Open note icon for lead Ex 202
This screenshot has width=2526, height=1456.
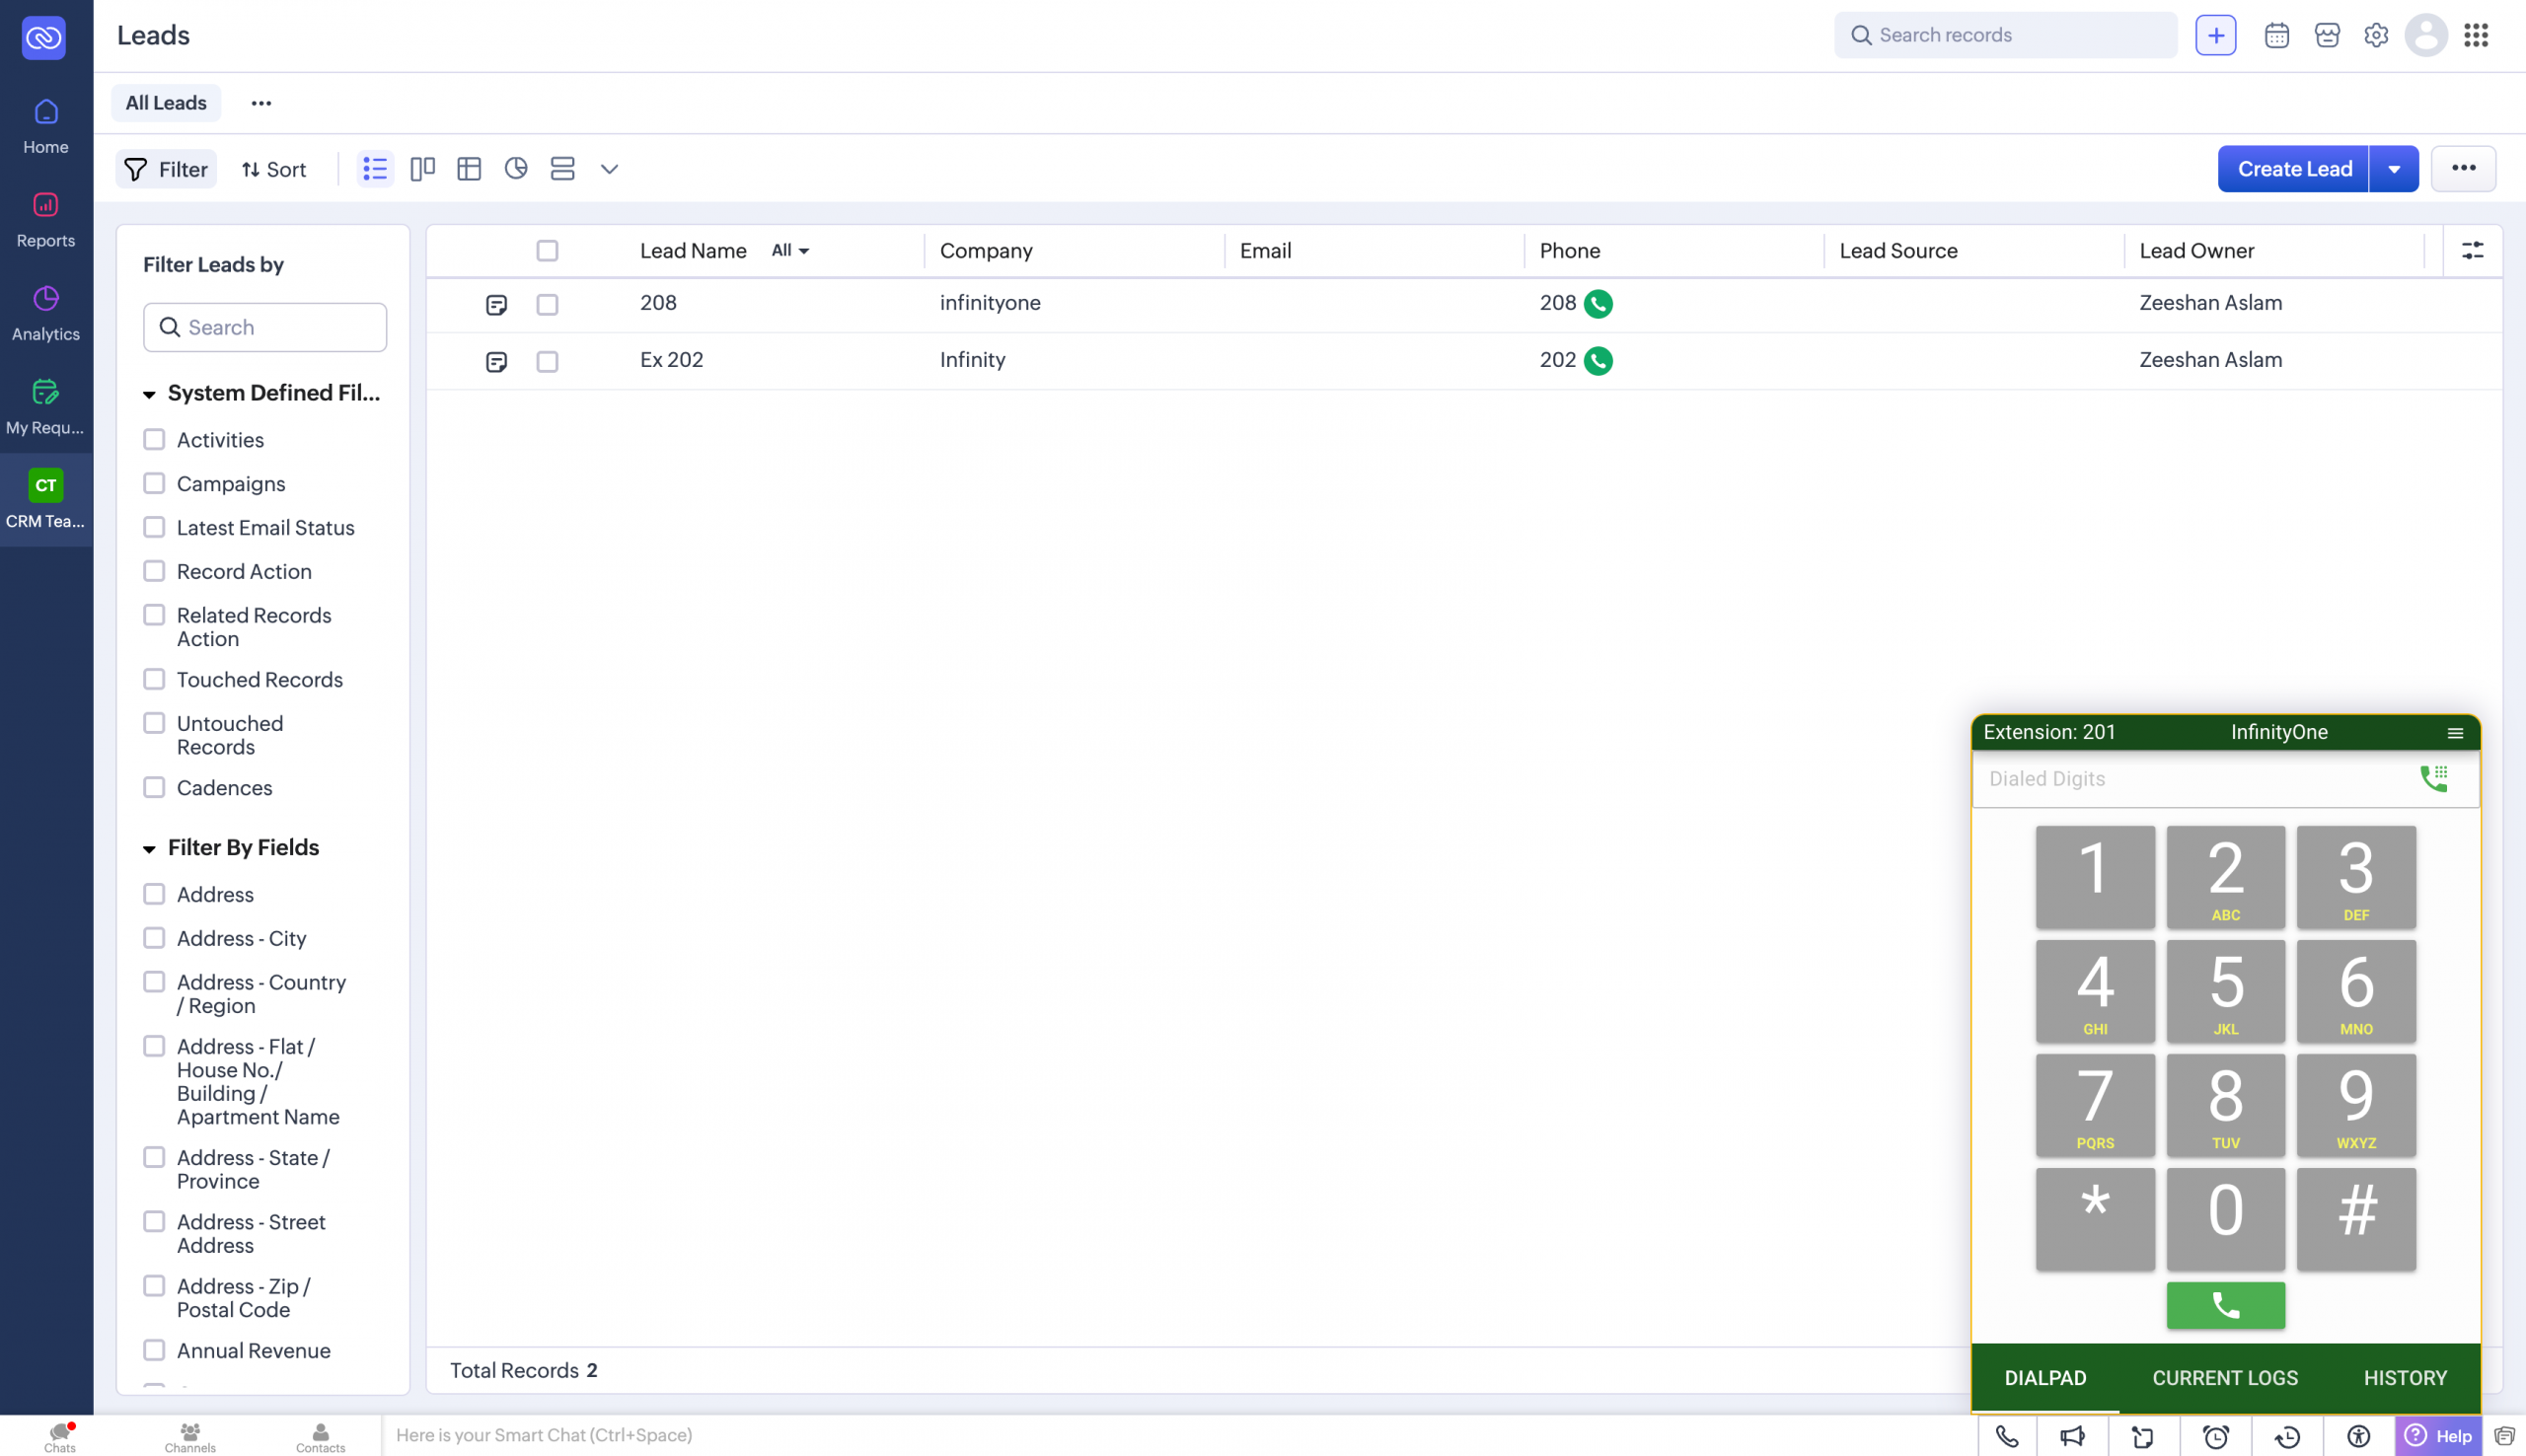click(x=496, y=362)
